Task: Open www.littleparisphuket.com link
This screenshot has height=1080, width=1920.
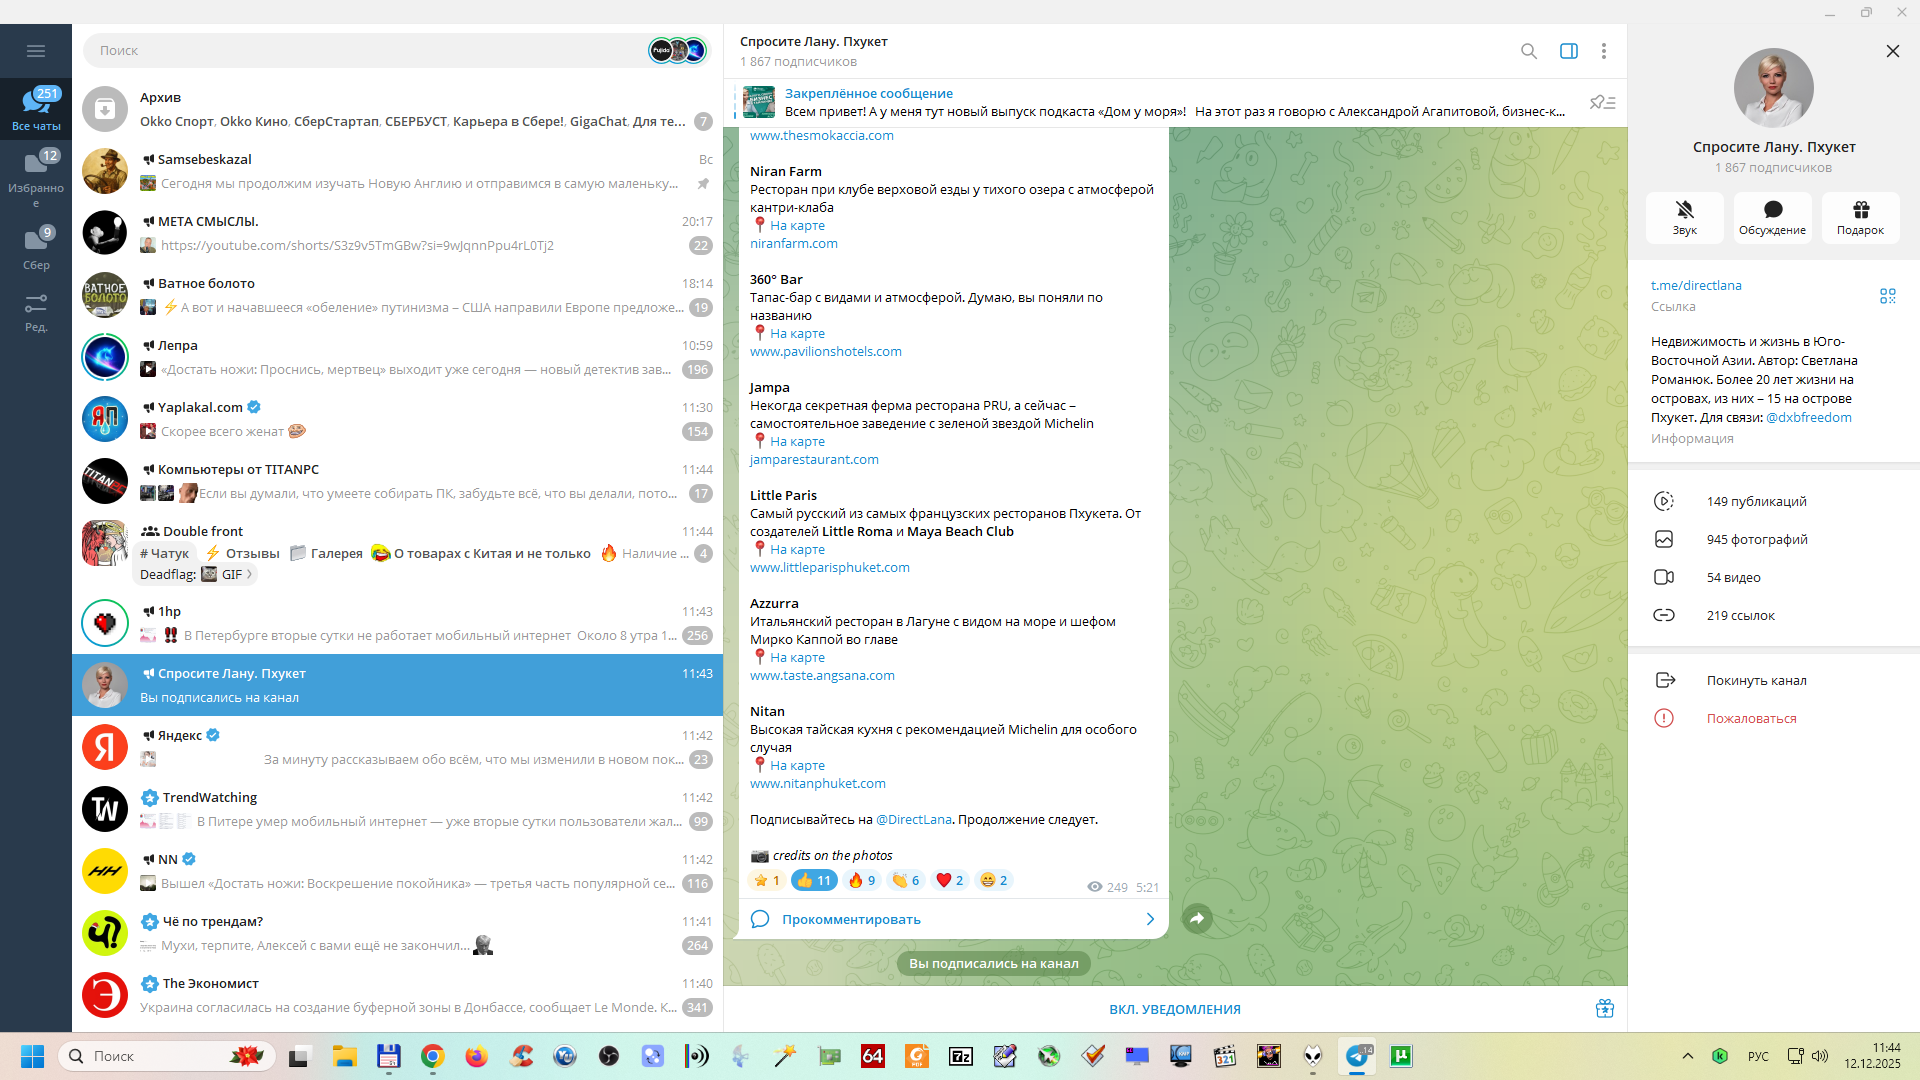Action: click(x=829, y=567)
